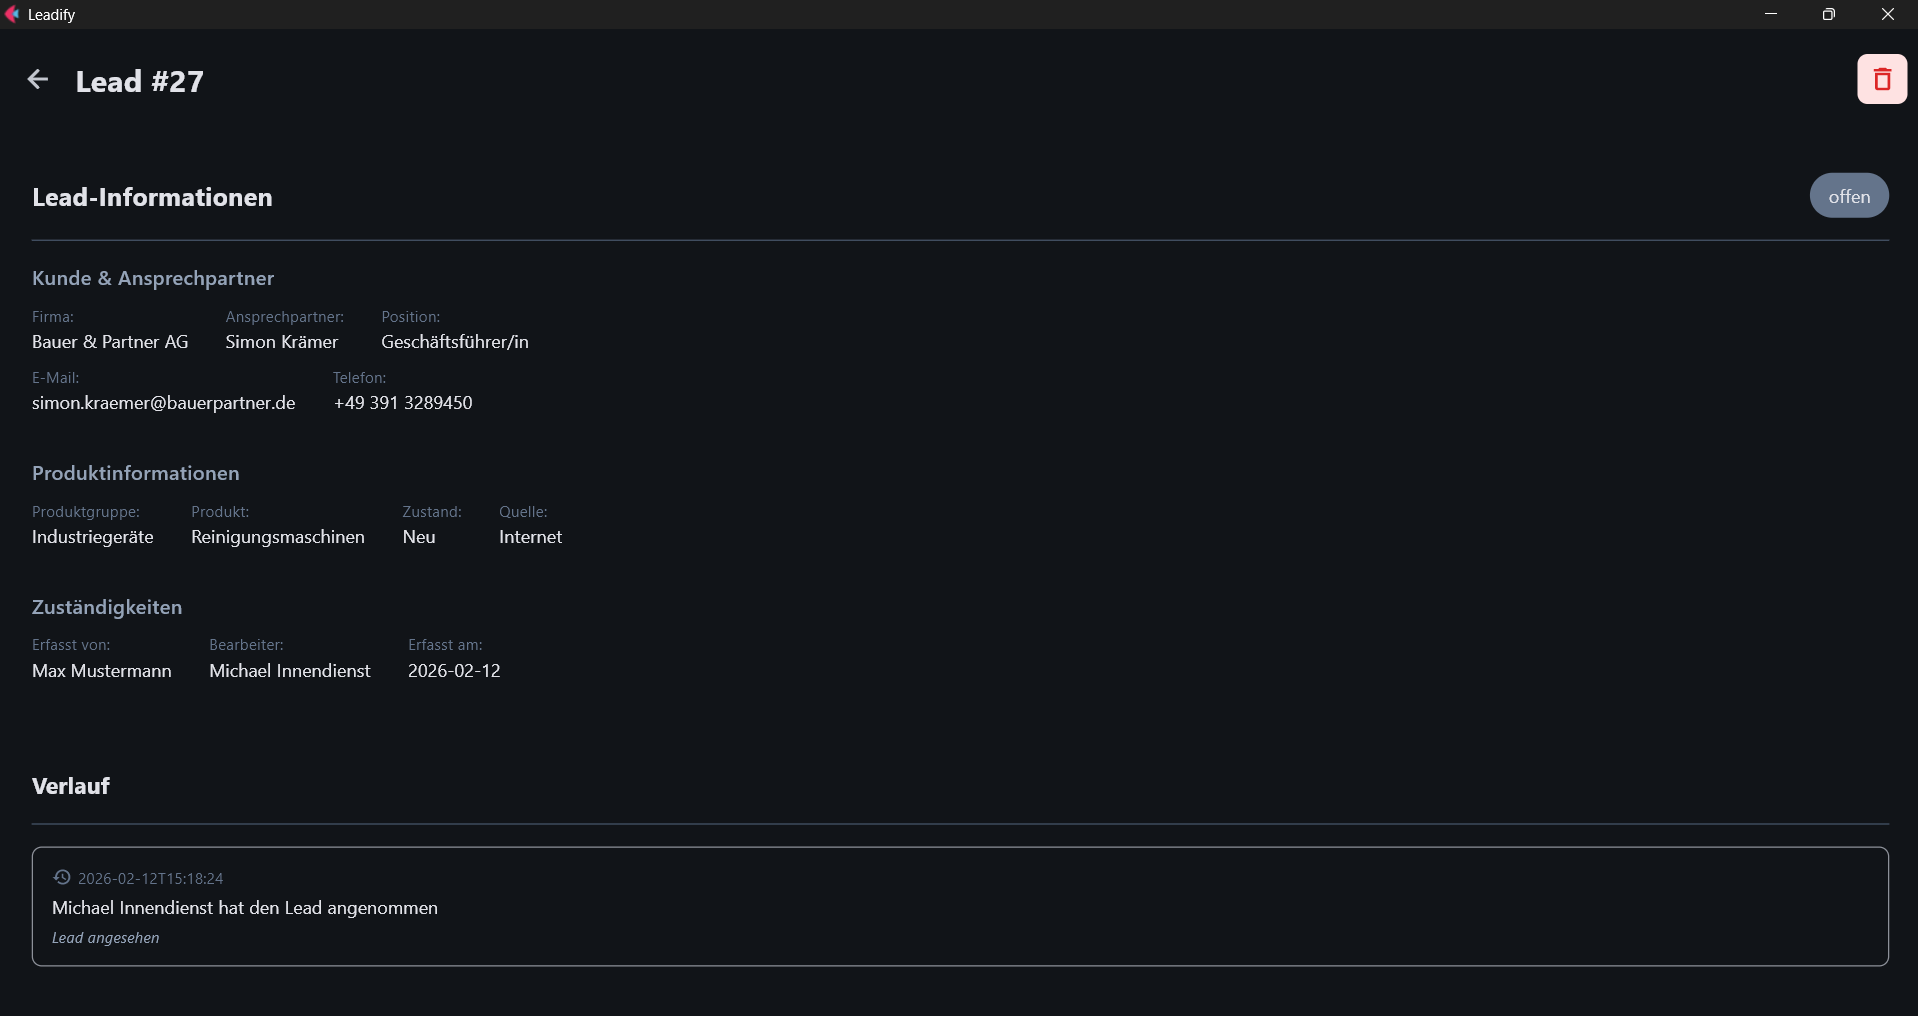
Task: Click the captured date 2026-02-12
Action: [x=454, y=671]
